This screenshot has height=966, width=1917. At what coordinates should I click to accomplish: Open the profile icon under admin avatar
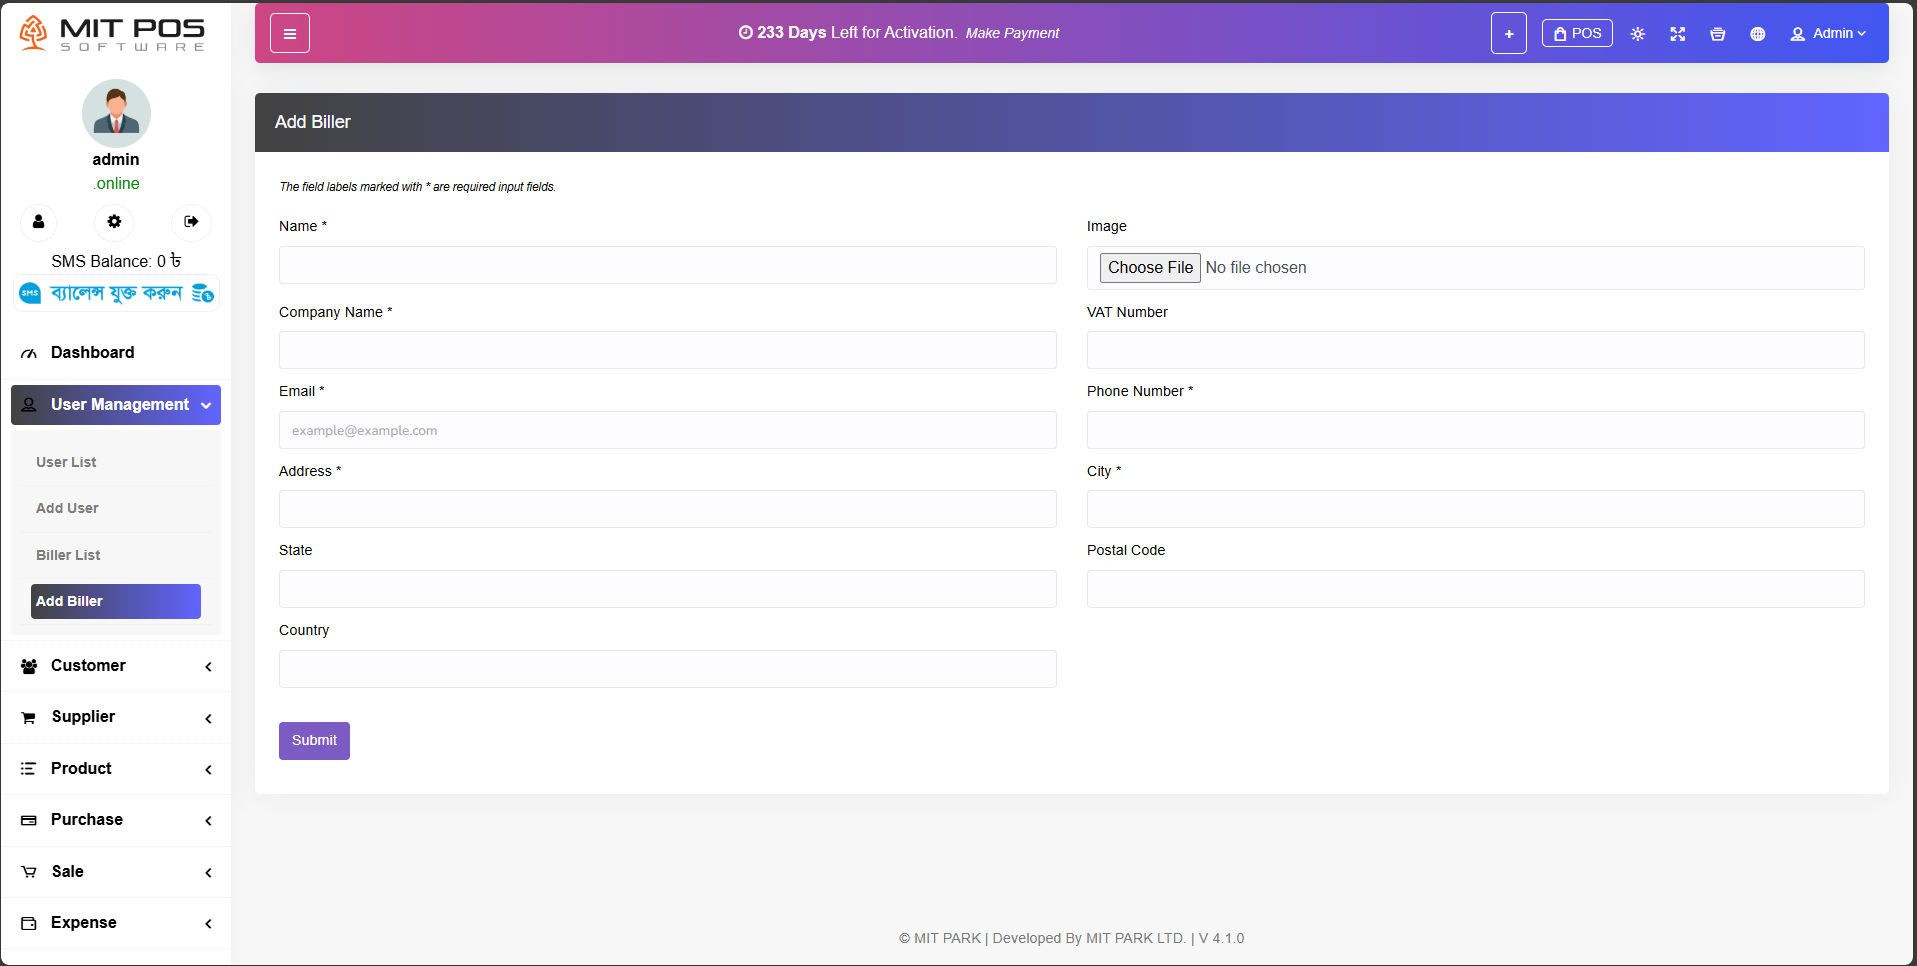(39, 222)
